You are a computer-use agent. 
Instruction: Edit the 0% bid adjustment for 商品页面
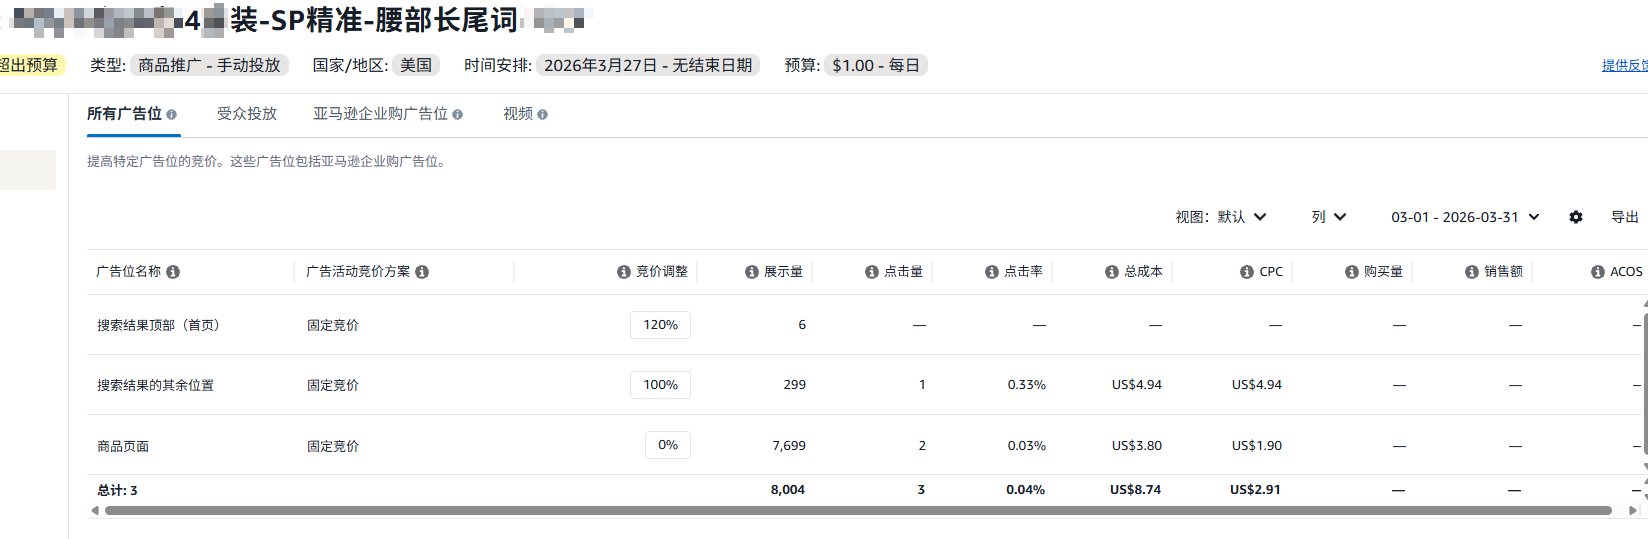tap(667, 445)
